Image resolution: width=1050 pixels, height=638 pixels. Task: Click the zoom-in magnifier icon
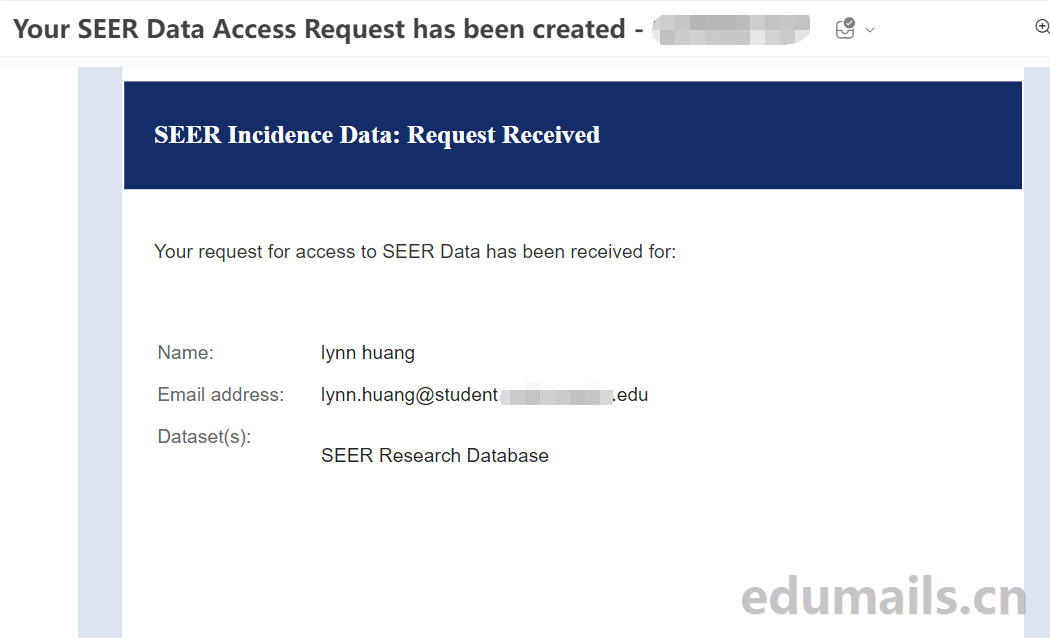pyautogui.click(x=1041, y=28)
